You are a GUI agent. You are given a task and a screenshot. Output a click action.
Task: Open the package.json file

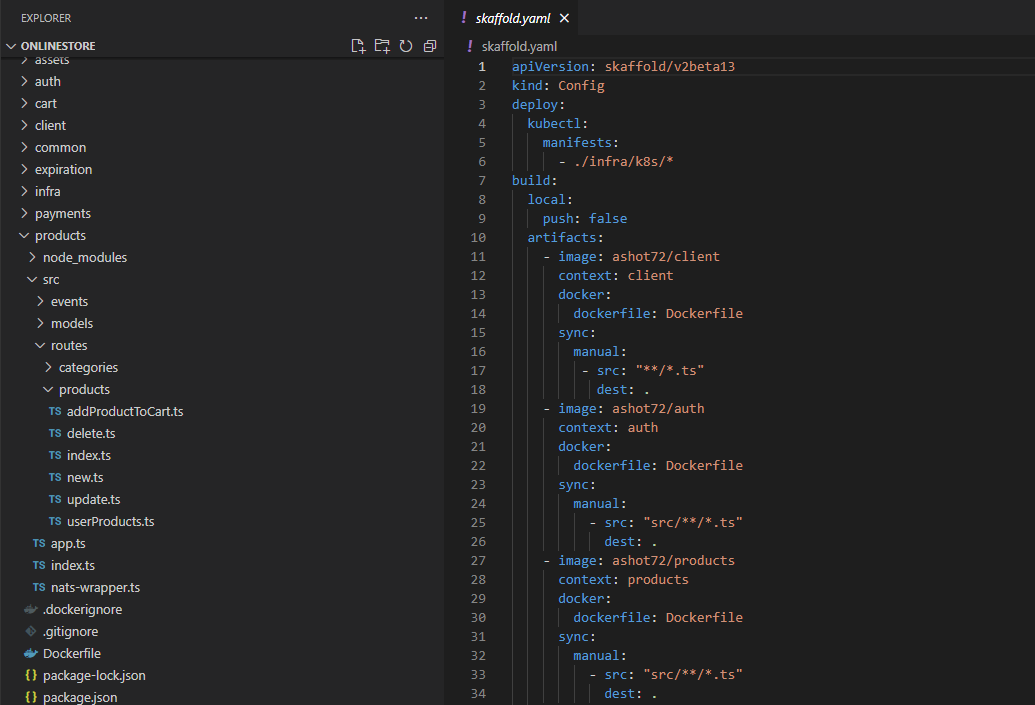tap(79, 697)
